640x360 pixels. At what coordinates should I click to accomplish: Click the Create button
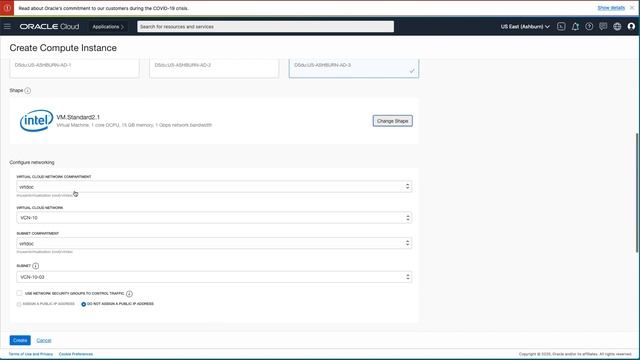pos(20,340)
